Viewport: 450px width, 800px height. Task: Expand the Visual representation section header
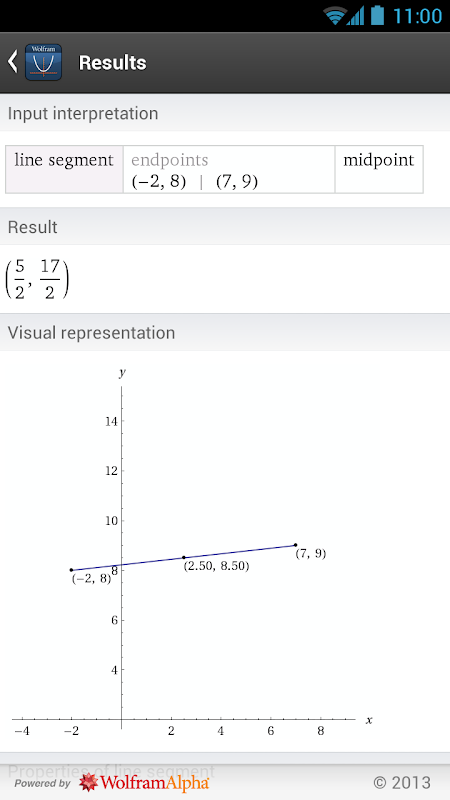225,333
